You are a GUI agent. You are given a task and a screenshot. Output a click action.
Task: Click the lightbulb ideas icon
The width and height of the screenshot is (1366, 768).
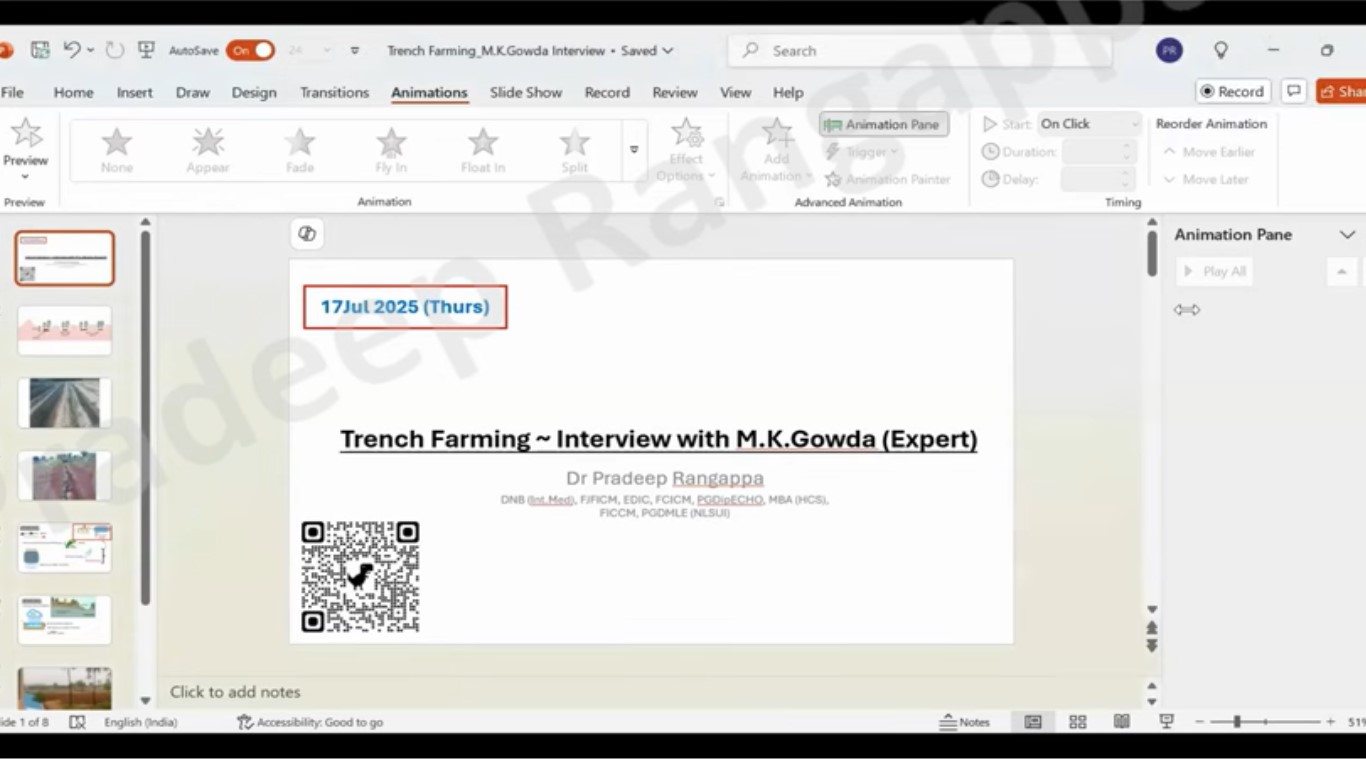pyautogui.click(x=1220, y=50)
